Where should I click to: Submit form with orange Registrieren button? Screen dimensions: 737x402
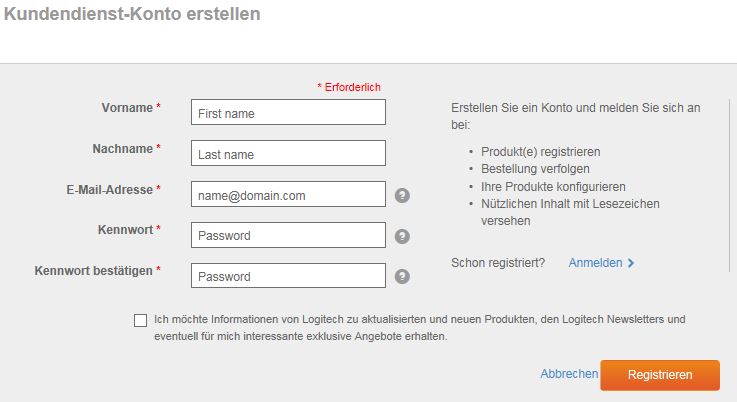tap(660, 375)
